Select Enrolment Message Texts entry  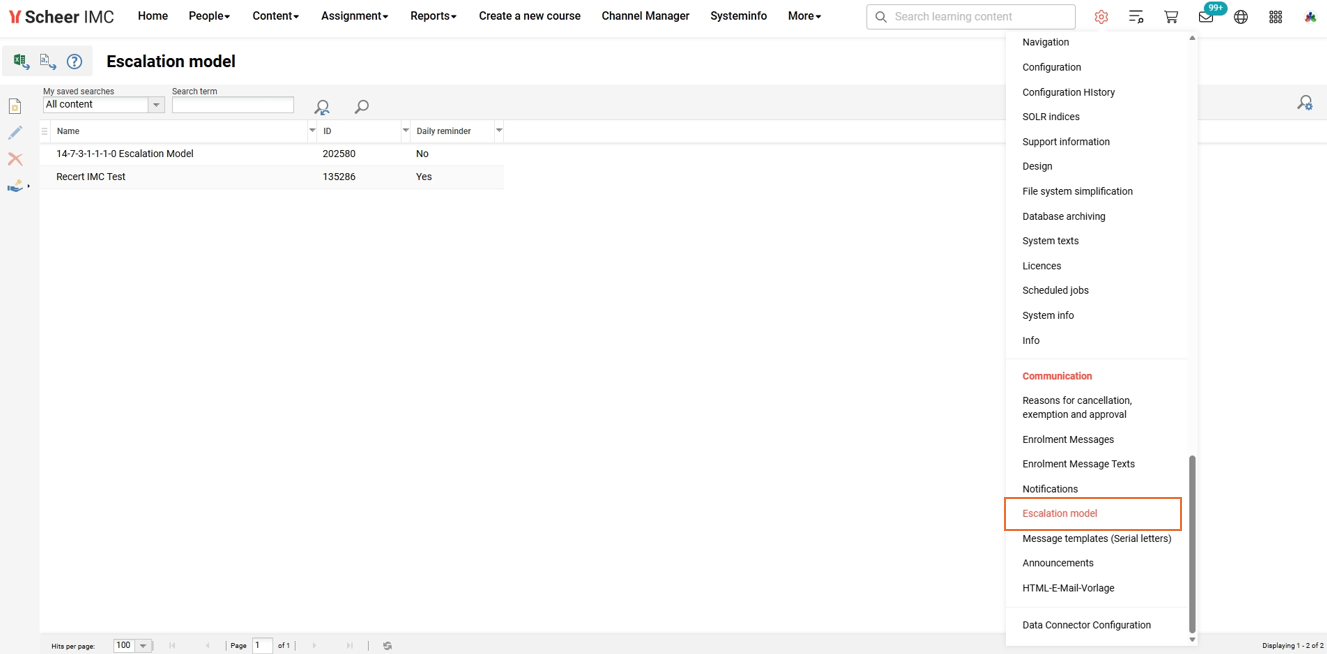tap(1078, 464)
